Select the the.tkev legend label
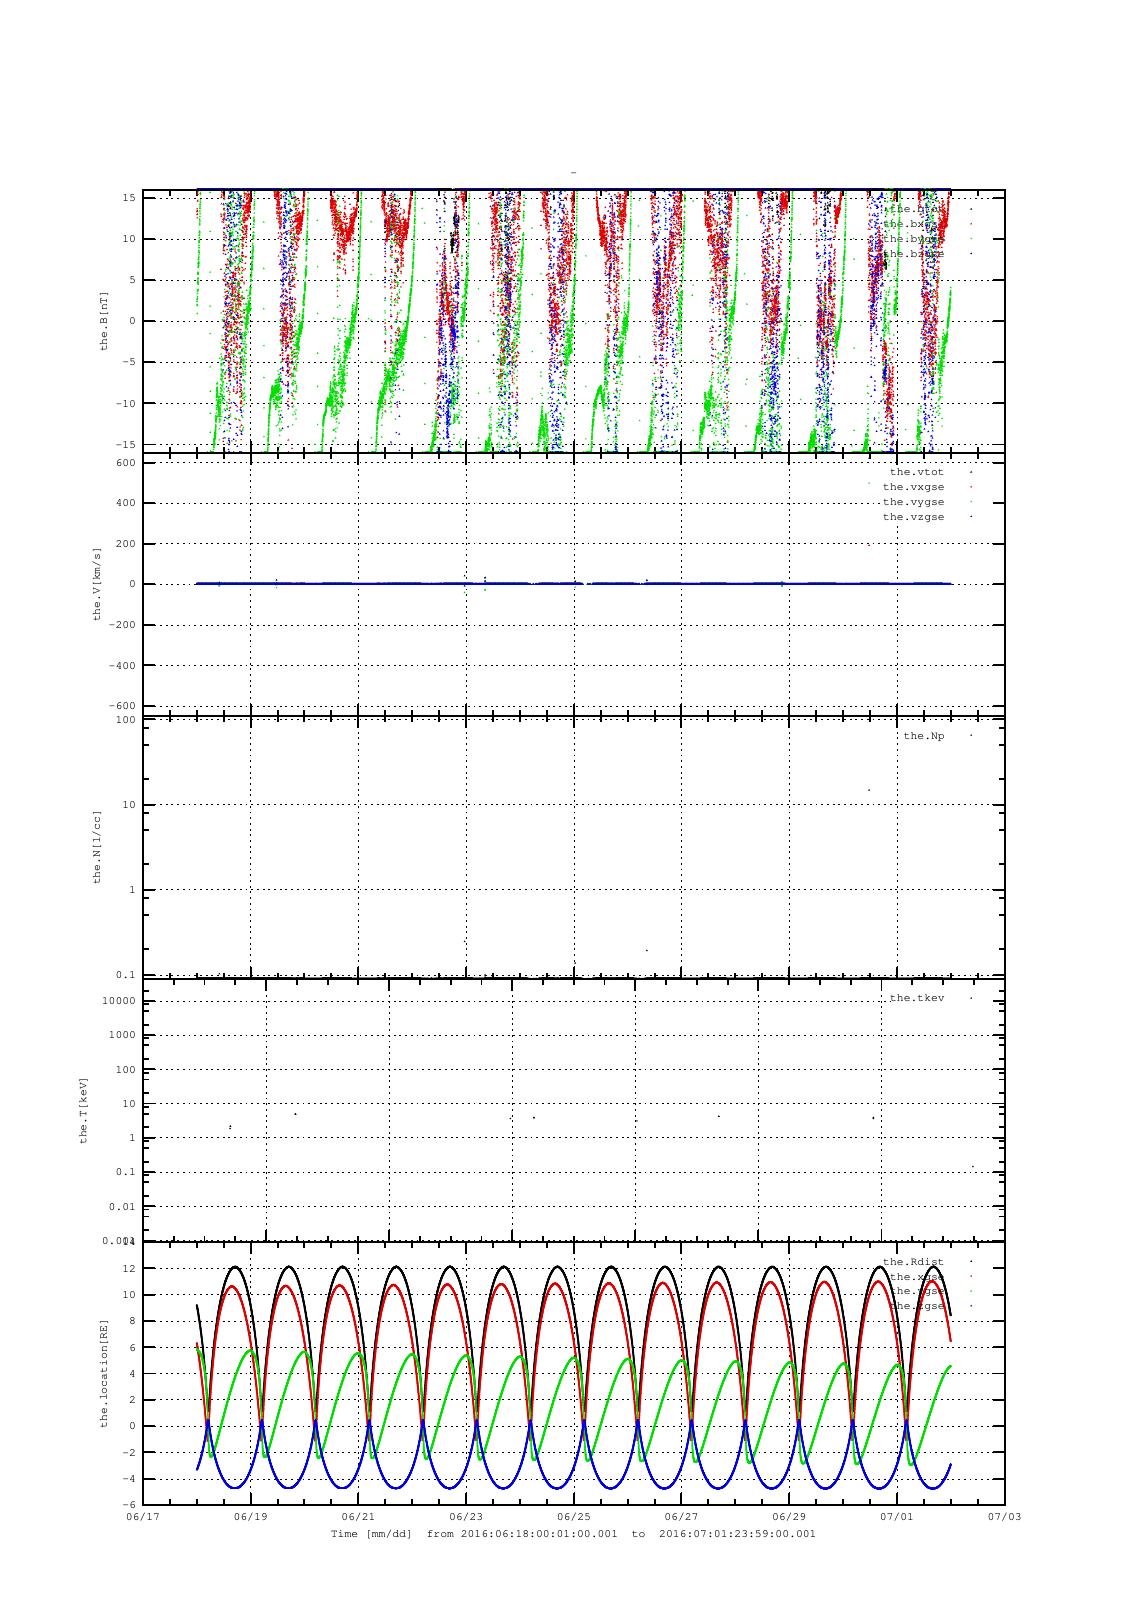Image resolution: width=1131 pixels, height=1600 pixels. coord(916,998)
